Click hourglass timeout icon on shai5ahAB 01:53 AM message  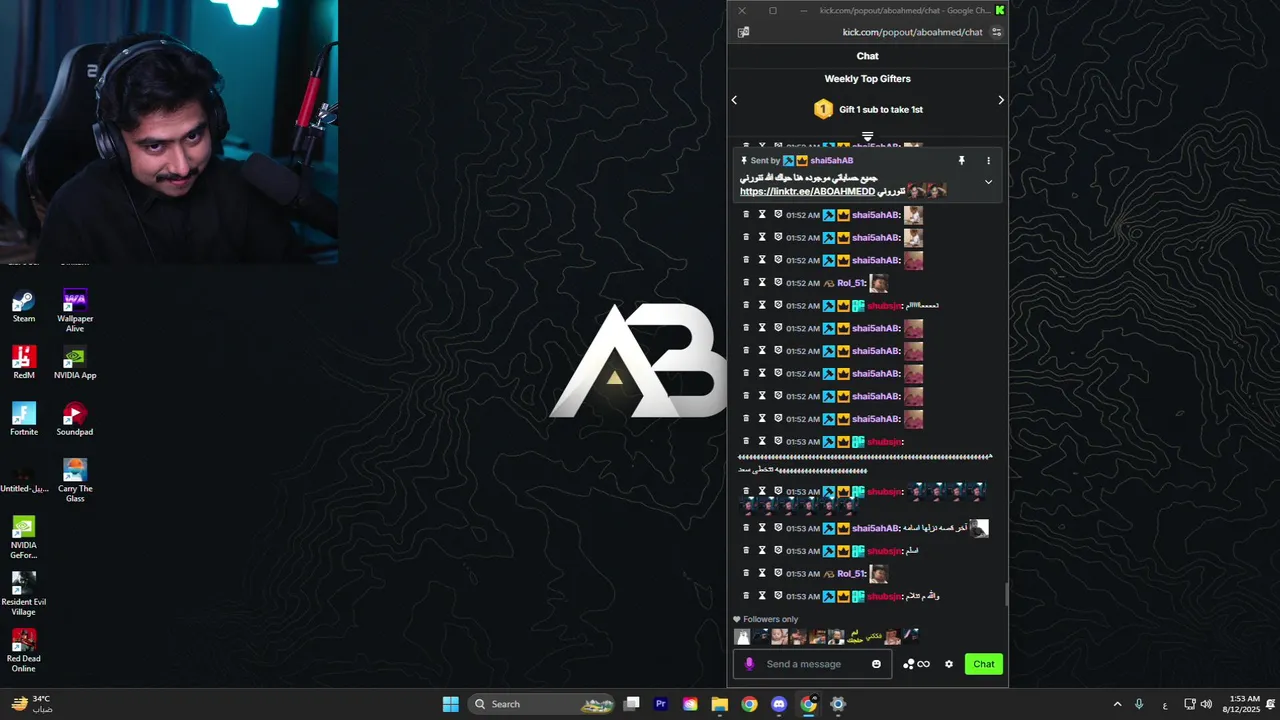tap(762, 528)
